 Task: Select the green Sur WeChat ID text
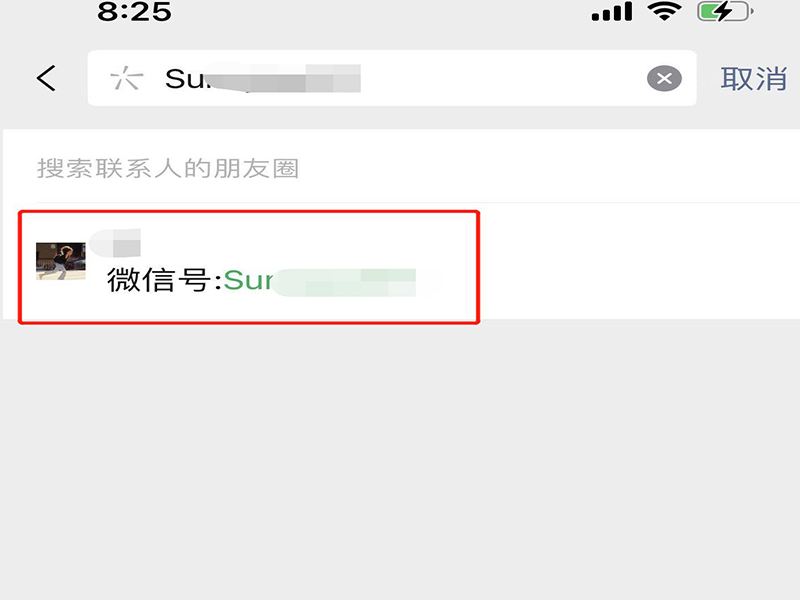[x=248, y=280]
